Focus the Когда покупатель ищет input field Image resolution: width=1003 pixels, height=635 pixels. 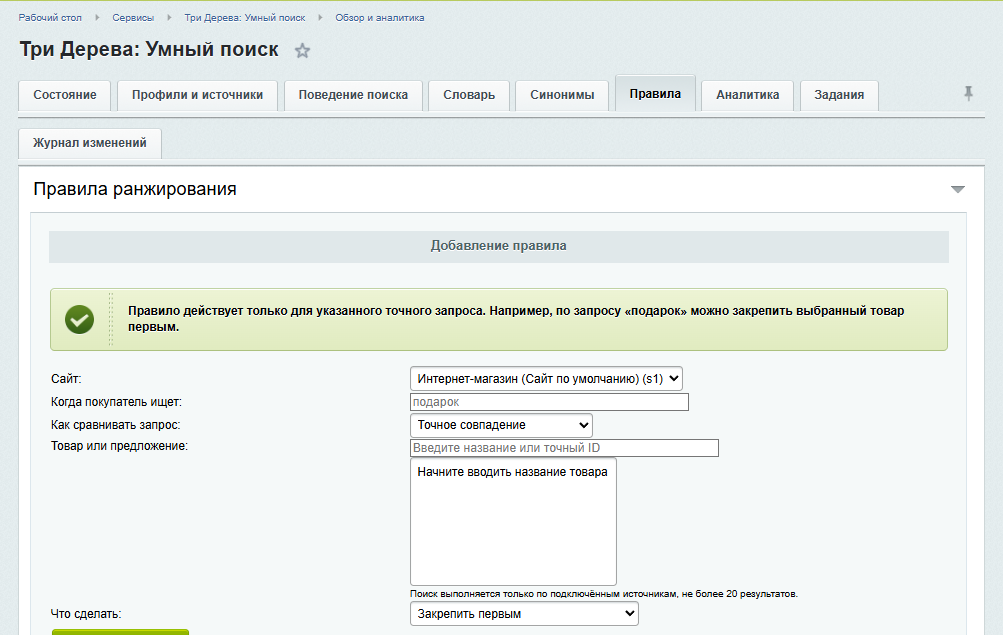pyautogui.click(x=549, y=402)
